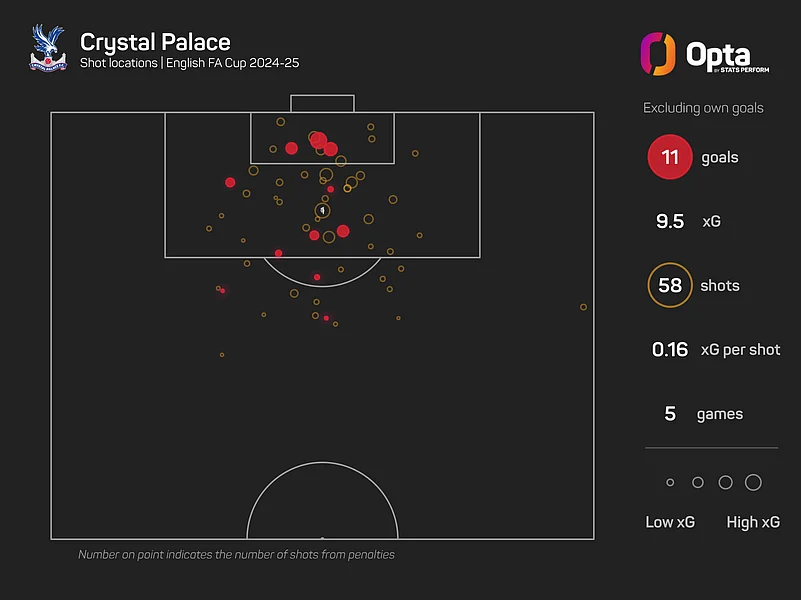Click the "Low xG" legend label
This screenshot has width=801, height=600.
pos(670,522)
